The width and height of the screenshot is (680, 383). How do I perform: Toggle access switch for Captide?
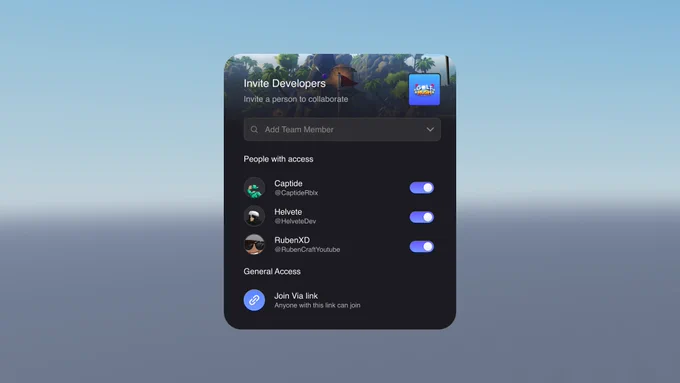click(x=422, y=188)
